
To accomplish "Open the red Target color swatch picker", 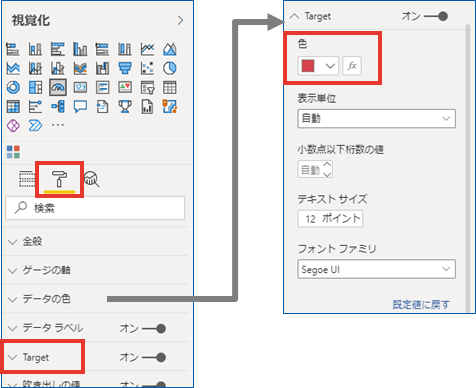I will (x=318, y=66).
